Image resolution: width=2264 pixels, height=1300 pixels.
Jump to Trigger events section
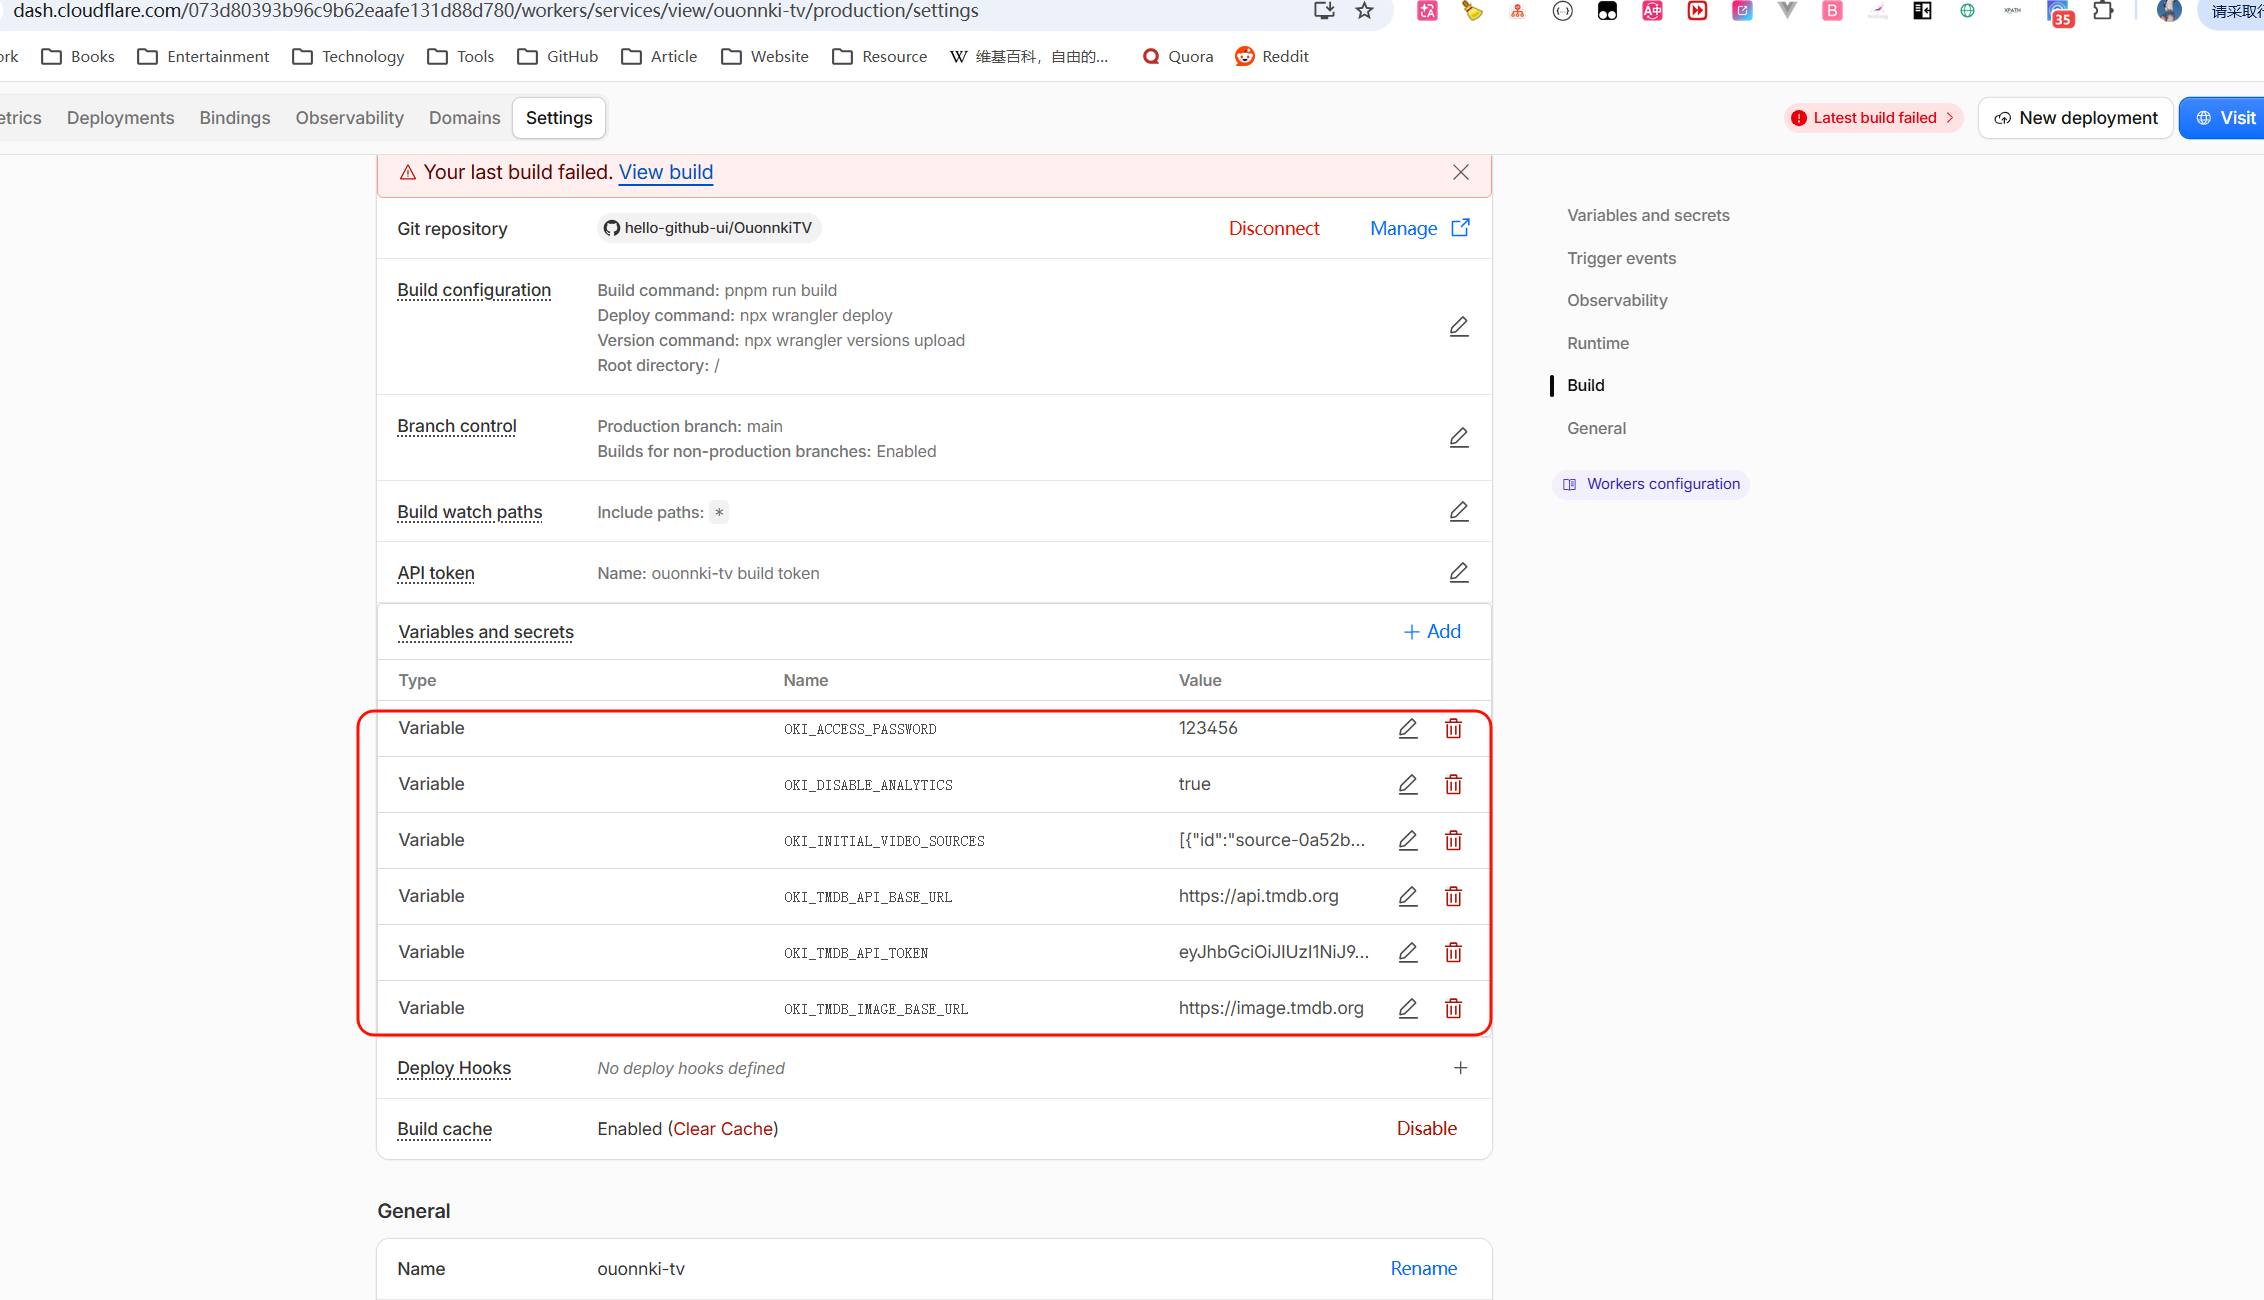(x=1621, y=259)
